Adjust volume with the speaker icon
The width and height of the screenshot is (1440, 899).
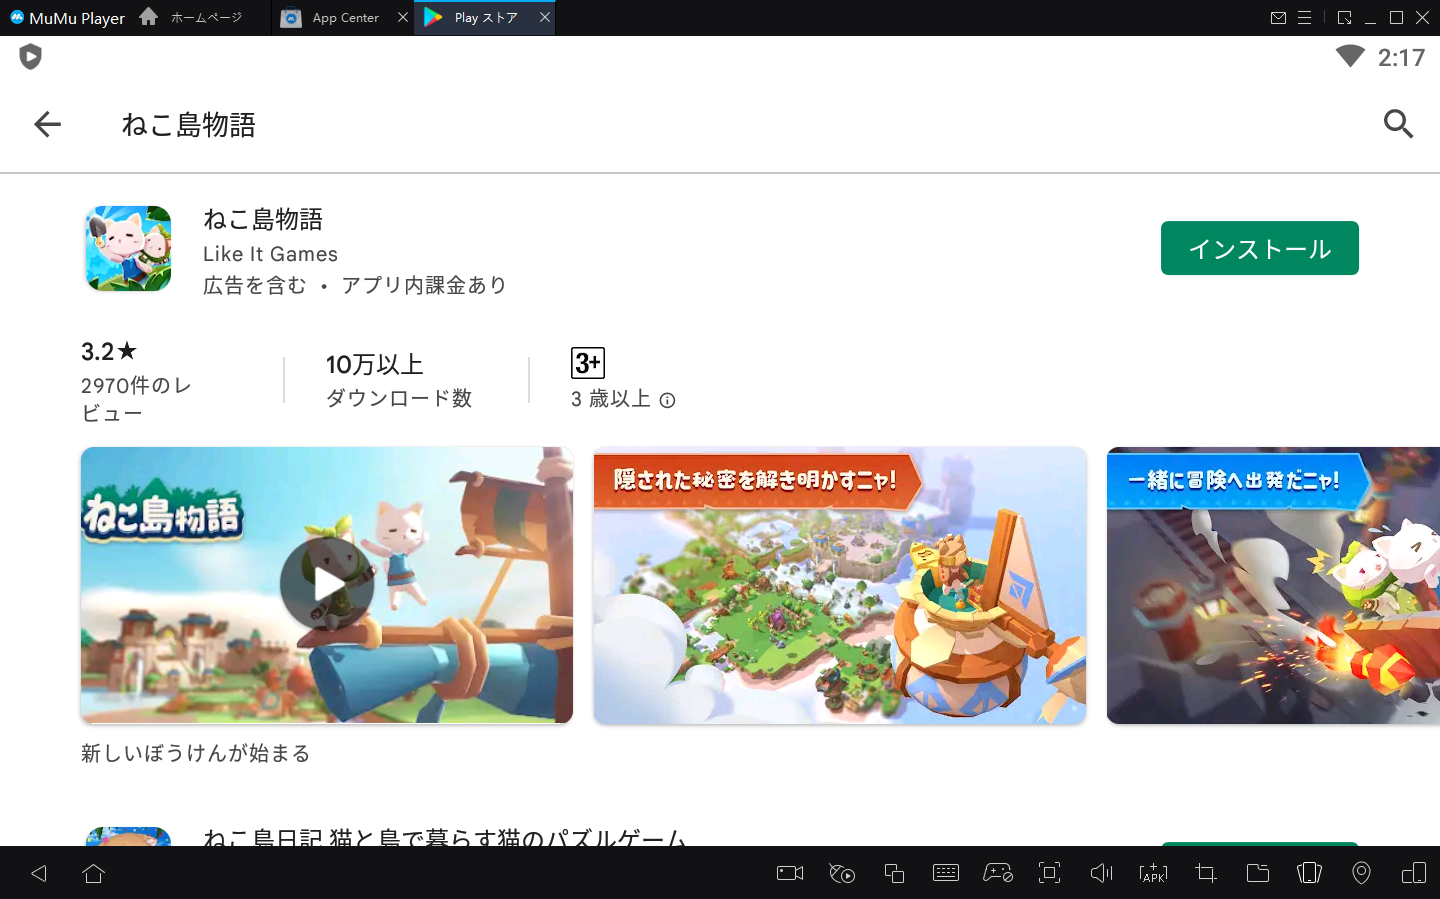[x=1101, y=874]
